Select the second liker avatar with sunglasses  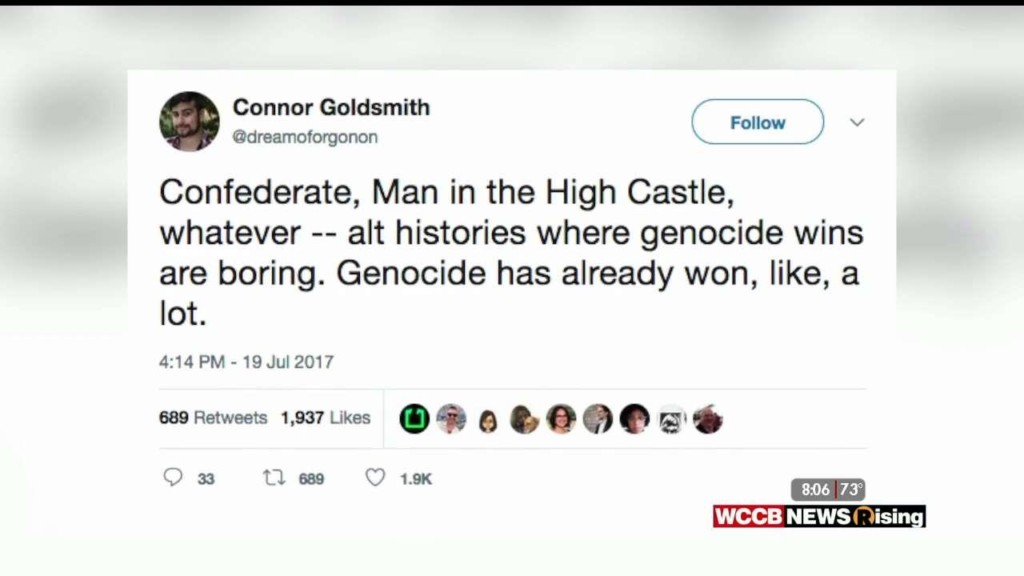click(x=451, y=419)
